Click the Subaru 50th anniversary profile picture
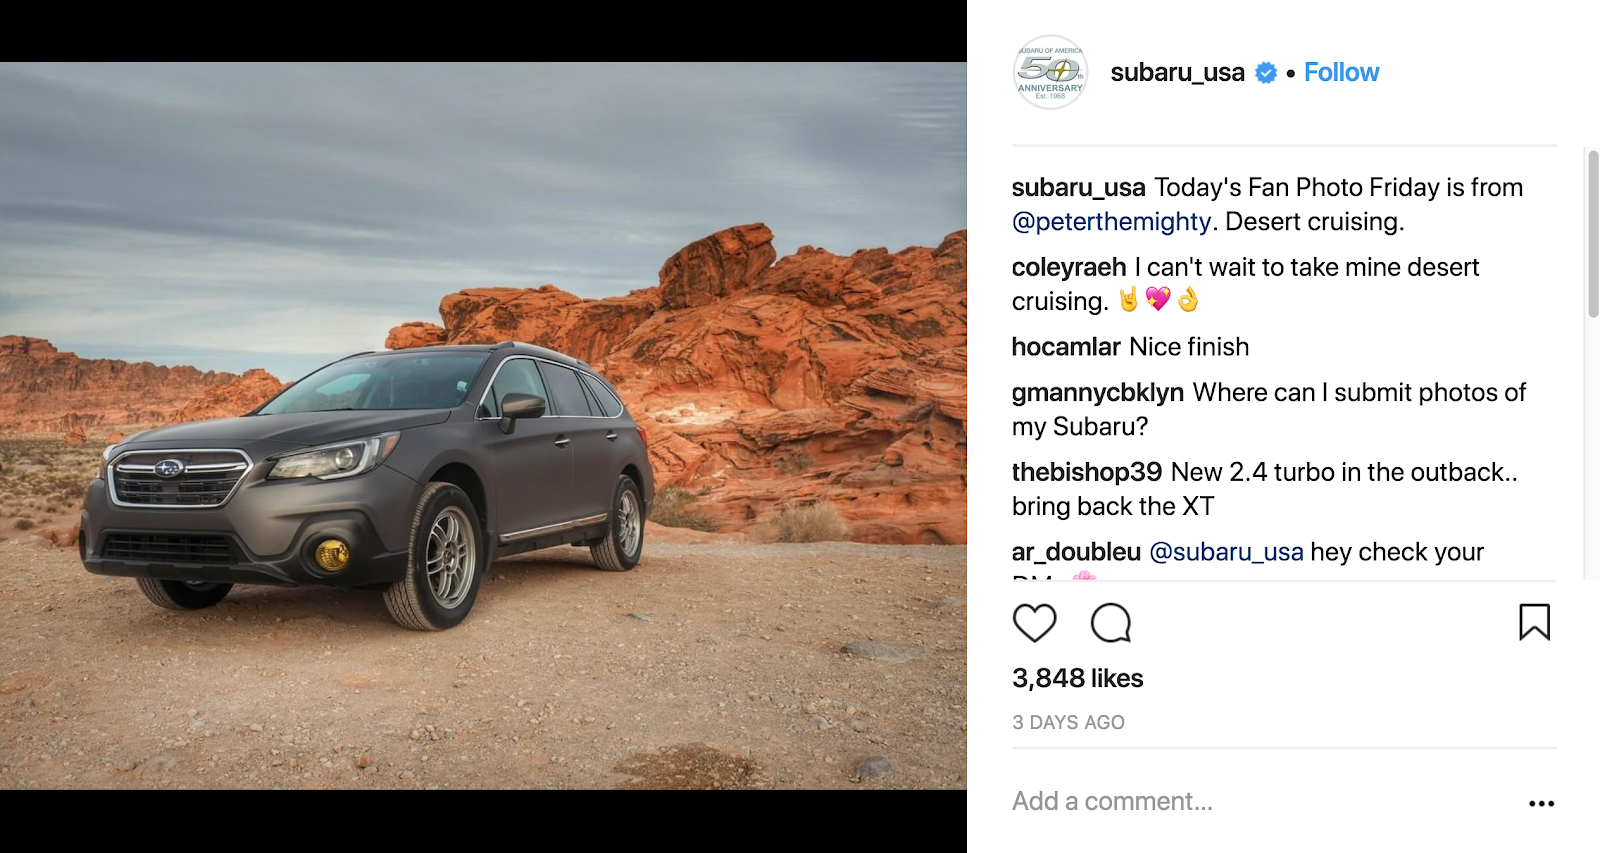Viewport: 1600px width, 853px height. tap(1050, 72)
